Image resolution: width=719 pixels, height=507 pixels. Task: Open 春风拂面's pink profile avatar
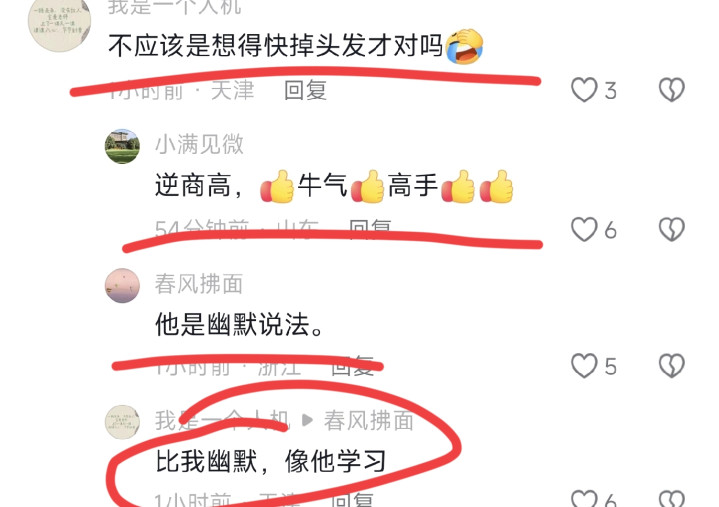122,286
